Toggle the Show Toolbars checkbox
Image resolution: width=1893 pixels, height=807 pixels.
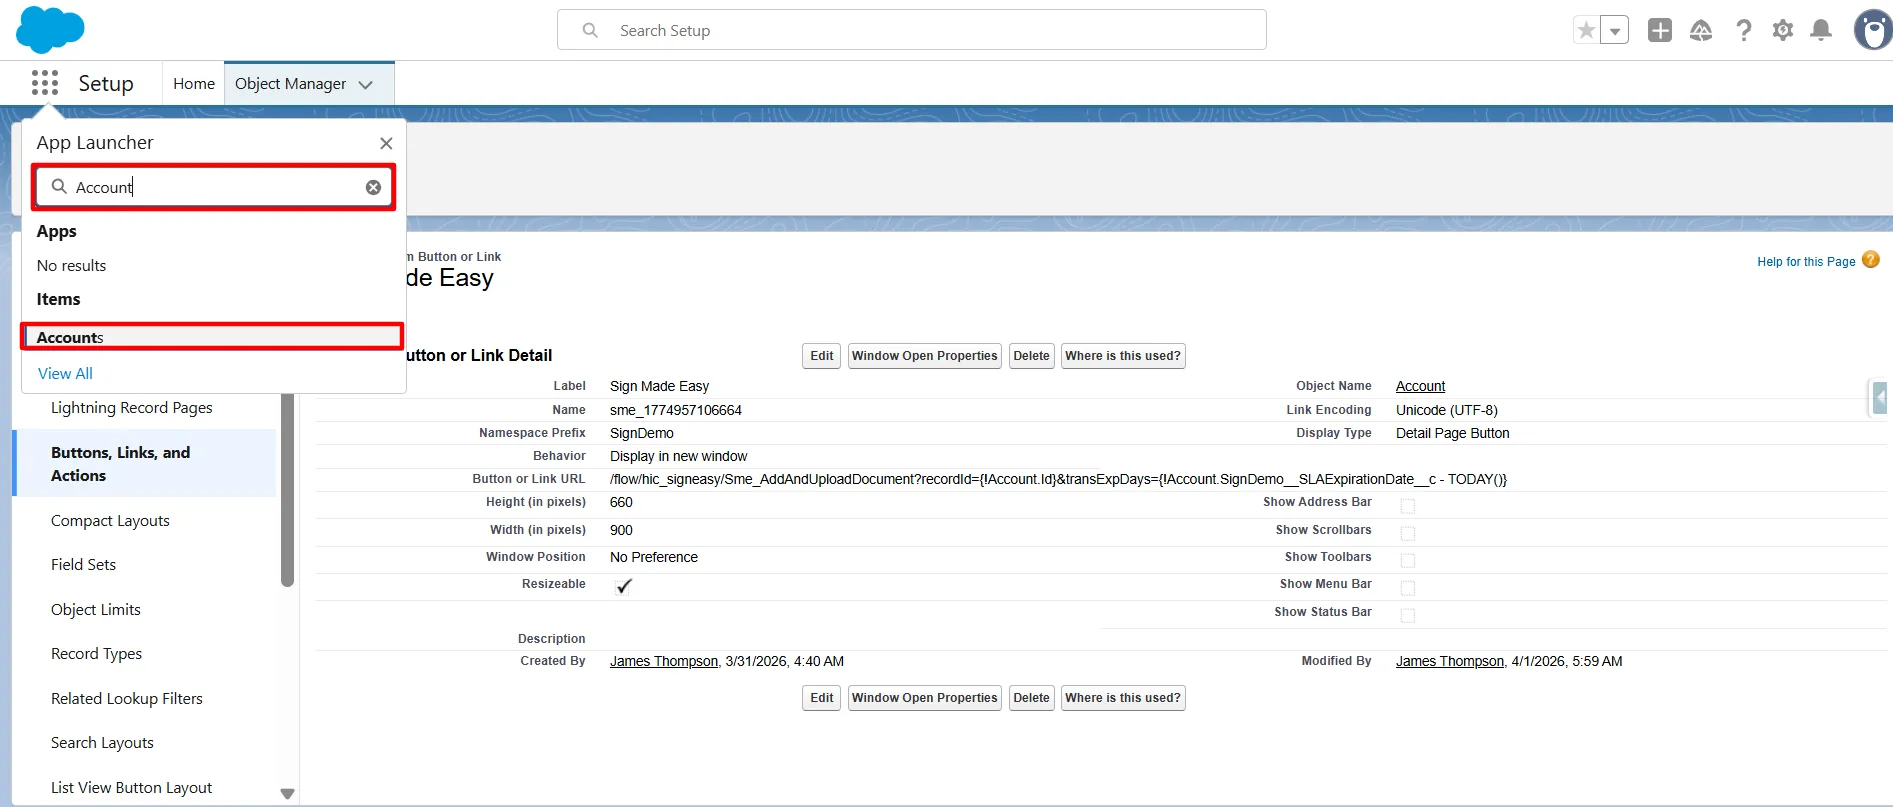pos(1408,560)
